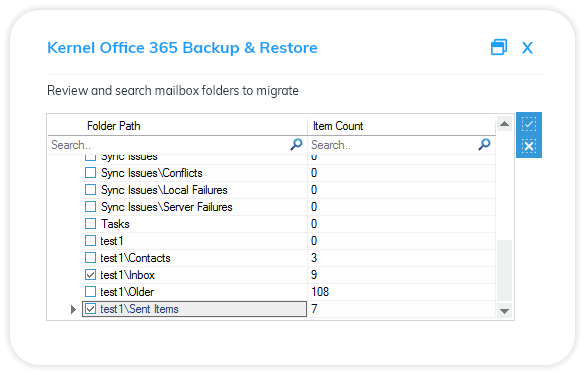
Task: Check the test1\Contacts checkbox
Action: [90, 257]
